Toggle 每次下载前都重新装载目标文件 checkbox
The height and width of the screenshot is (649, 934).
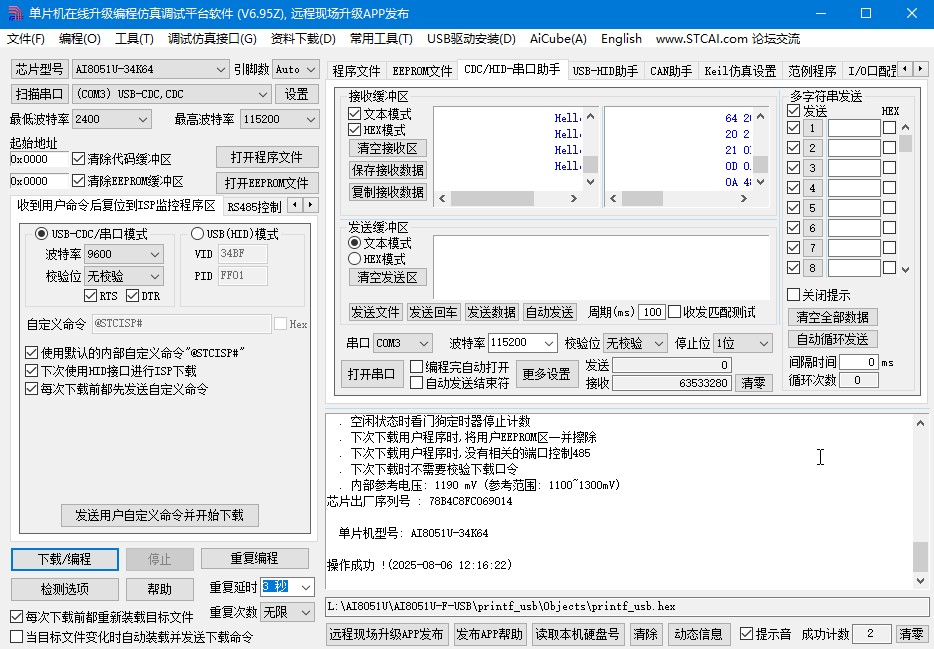[x=16, y=616]
